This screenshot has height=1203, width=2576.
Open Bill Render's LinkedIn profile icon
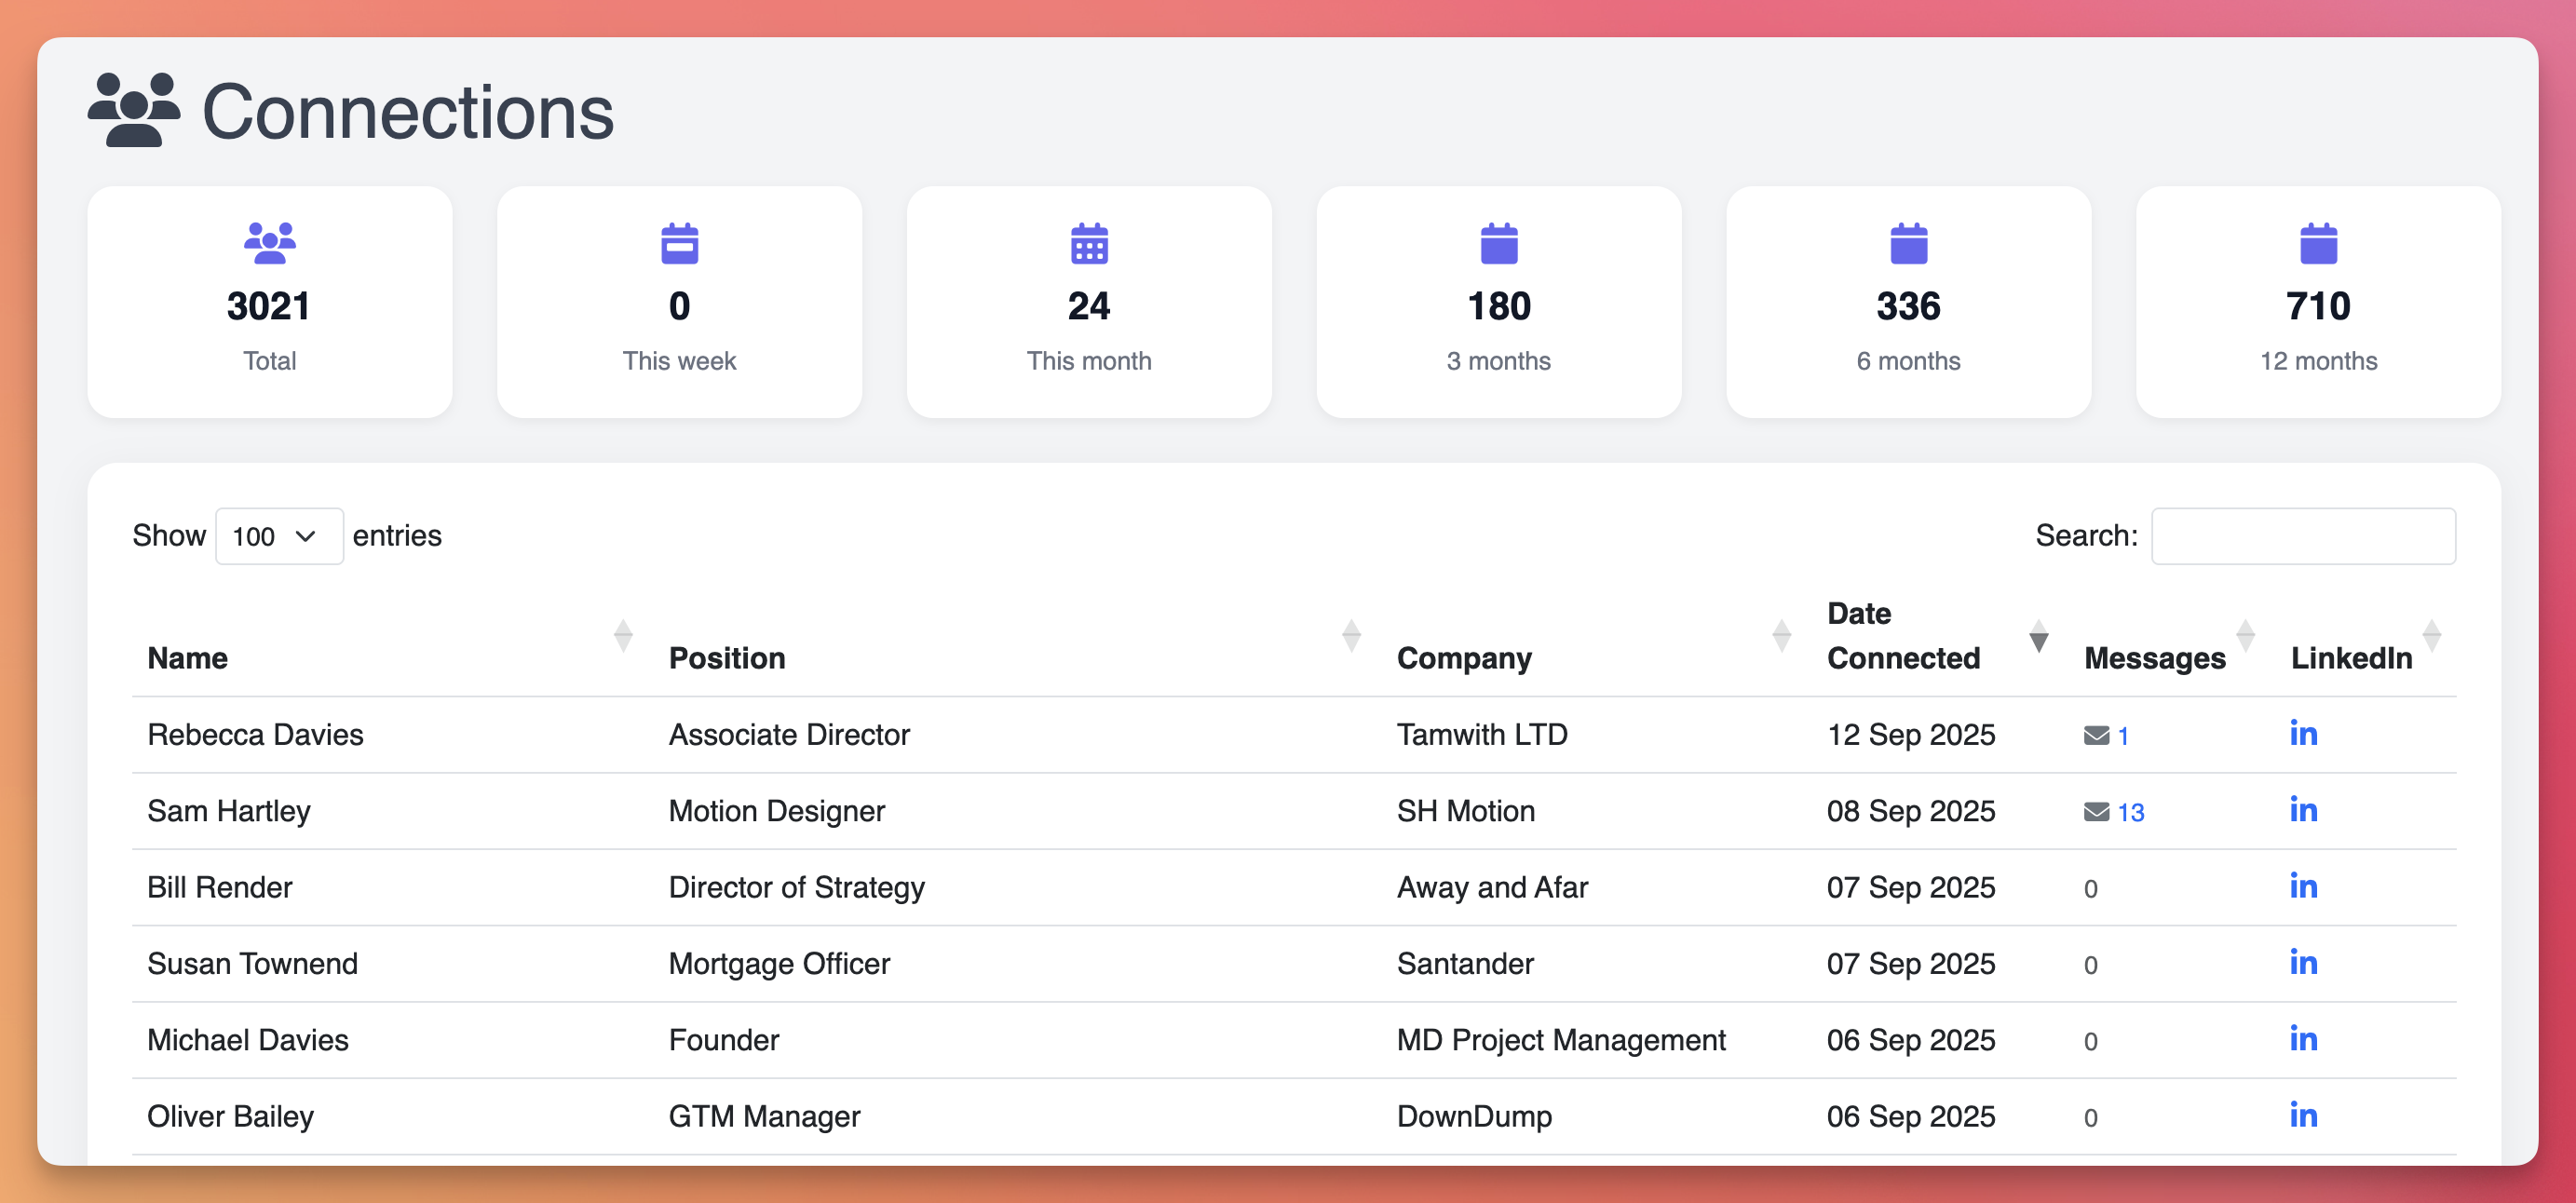(2303, 886)
